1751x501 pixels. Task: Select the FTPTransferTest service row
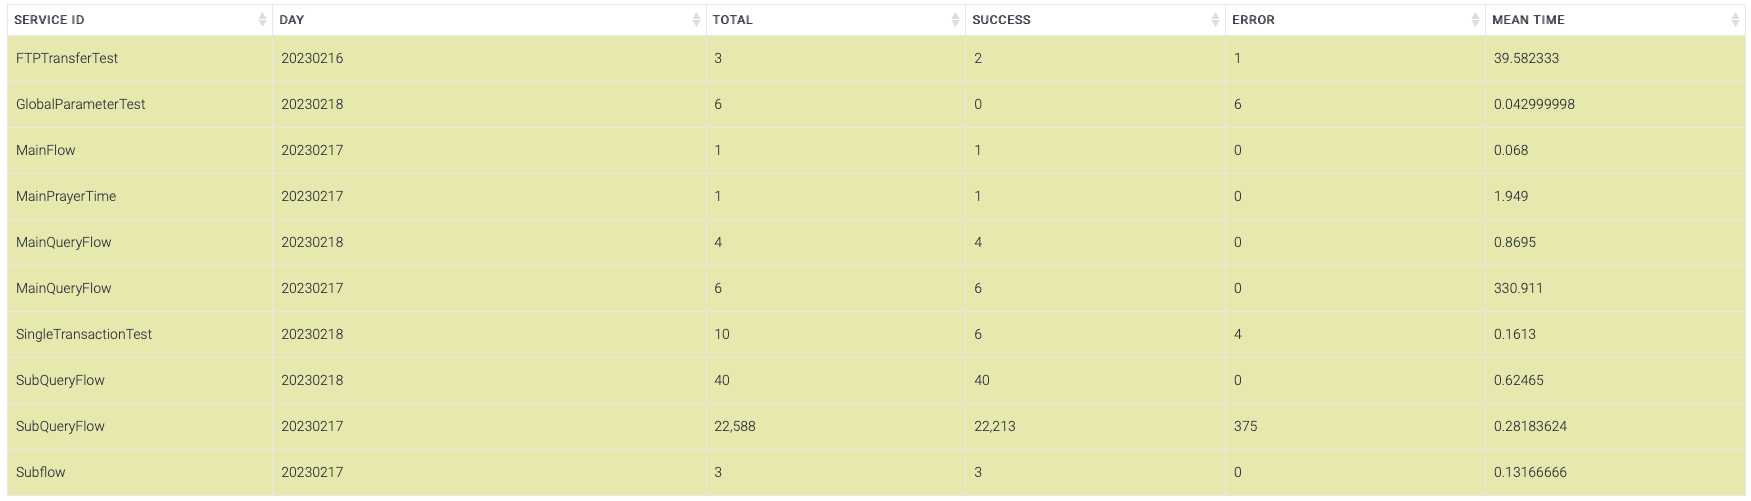(67, 58)
